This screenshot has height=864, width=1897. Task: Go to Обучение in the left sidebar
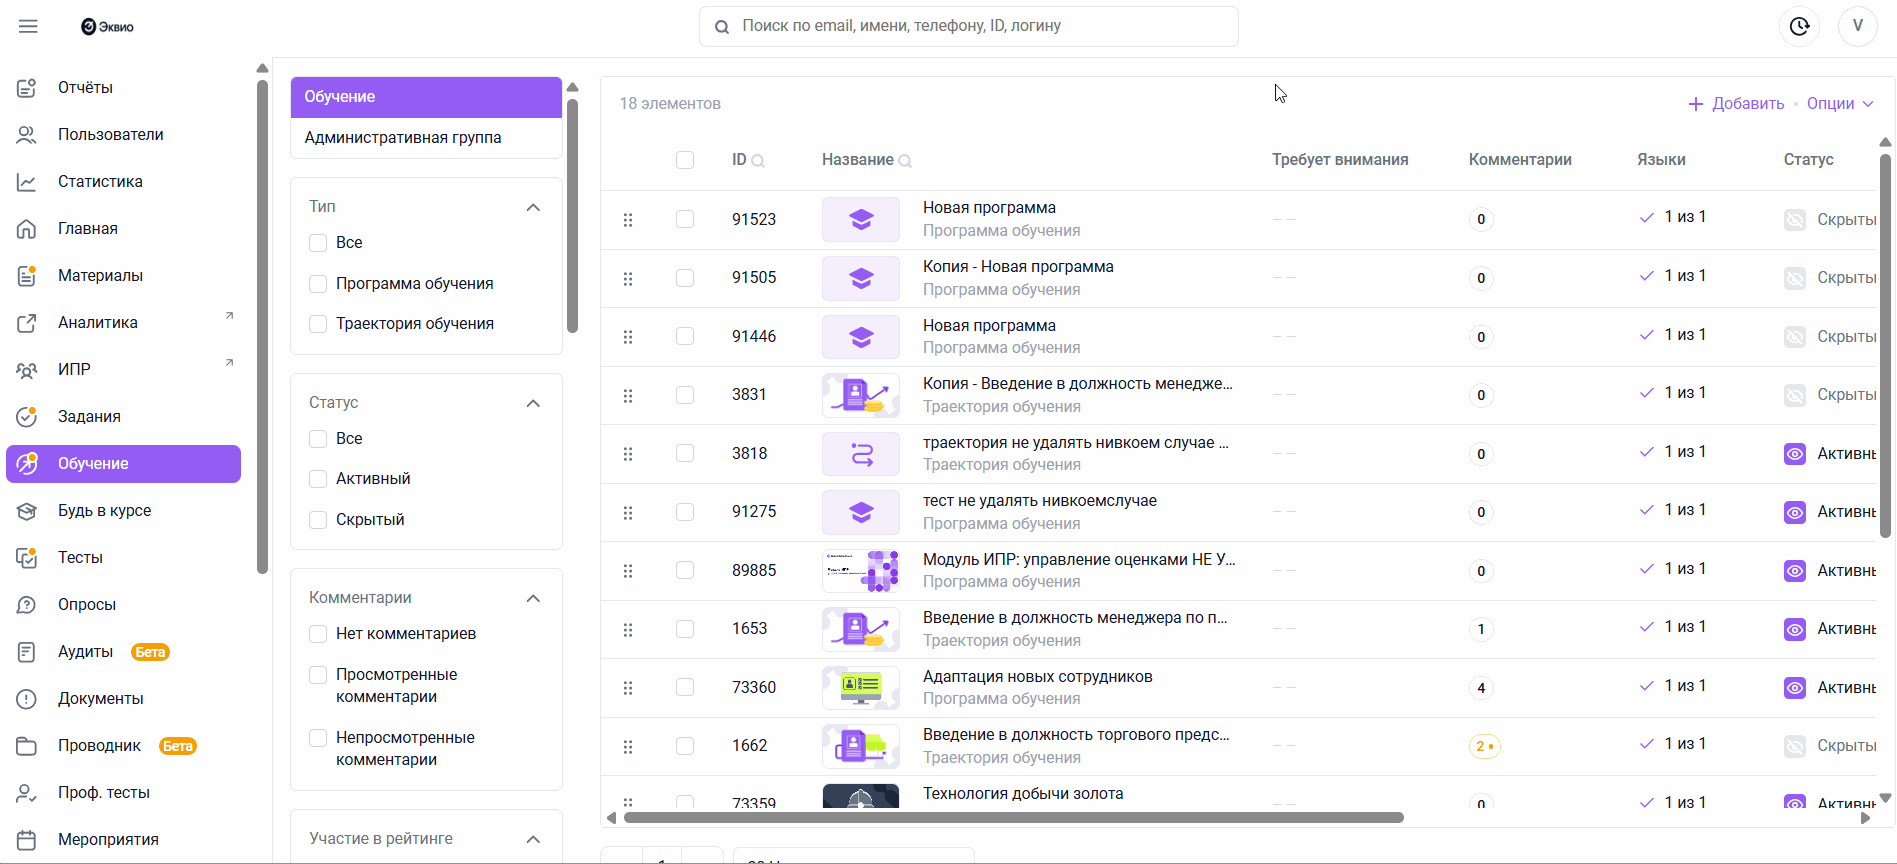point(124,464)
